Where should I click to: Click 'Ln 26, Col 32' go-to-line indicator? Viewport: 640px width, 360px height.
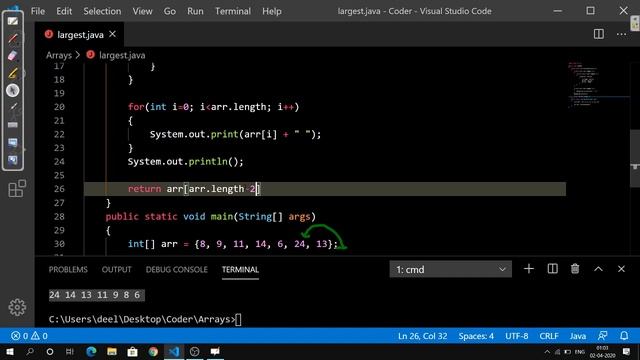[422, 336]
